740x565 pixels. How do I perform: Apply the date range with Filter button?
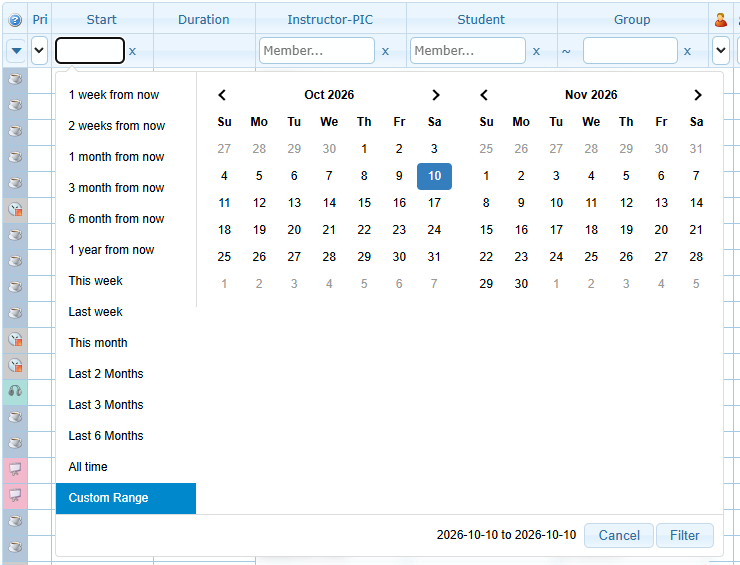pyautogui.click(x=684, y=535)
